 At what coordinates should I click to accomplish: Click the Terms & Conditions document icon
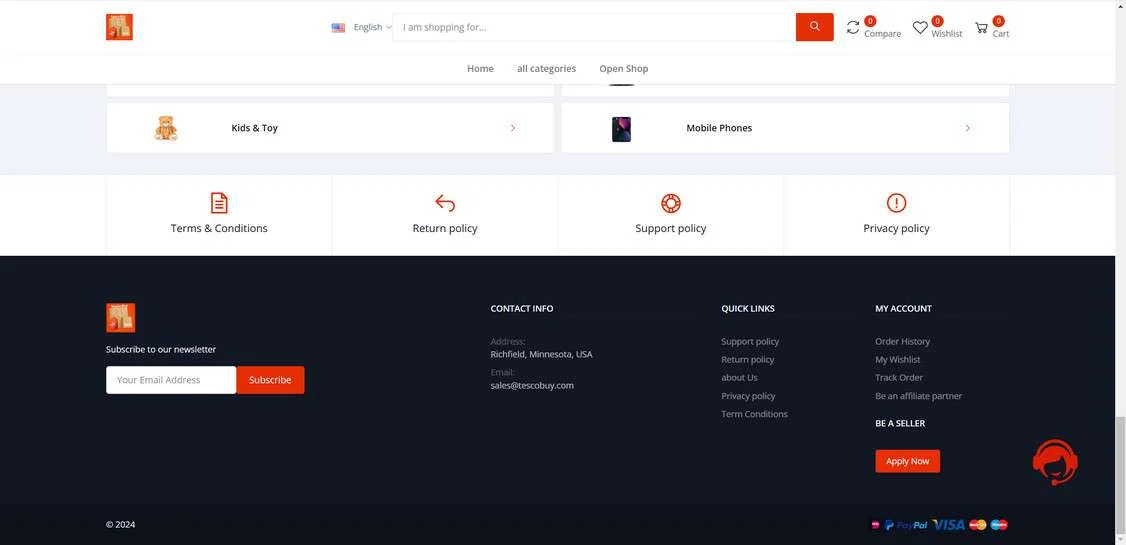(x=219, y=202)
